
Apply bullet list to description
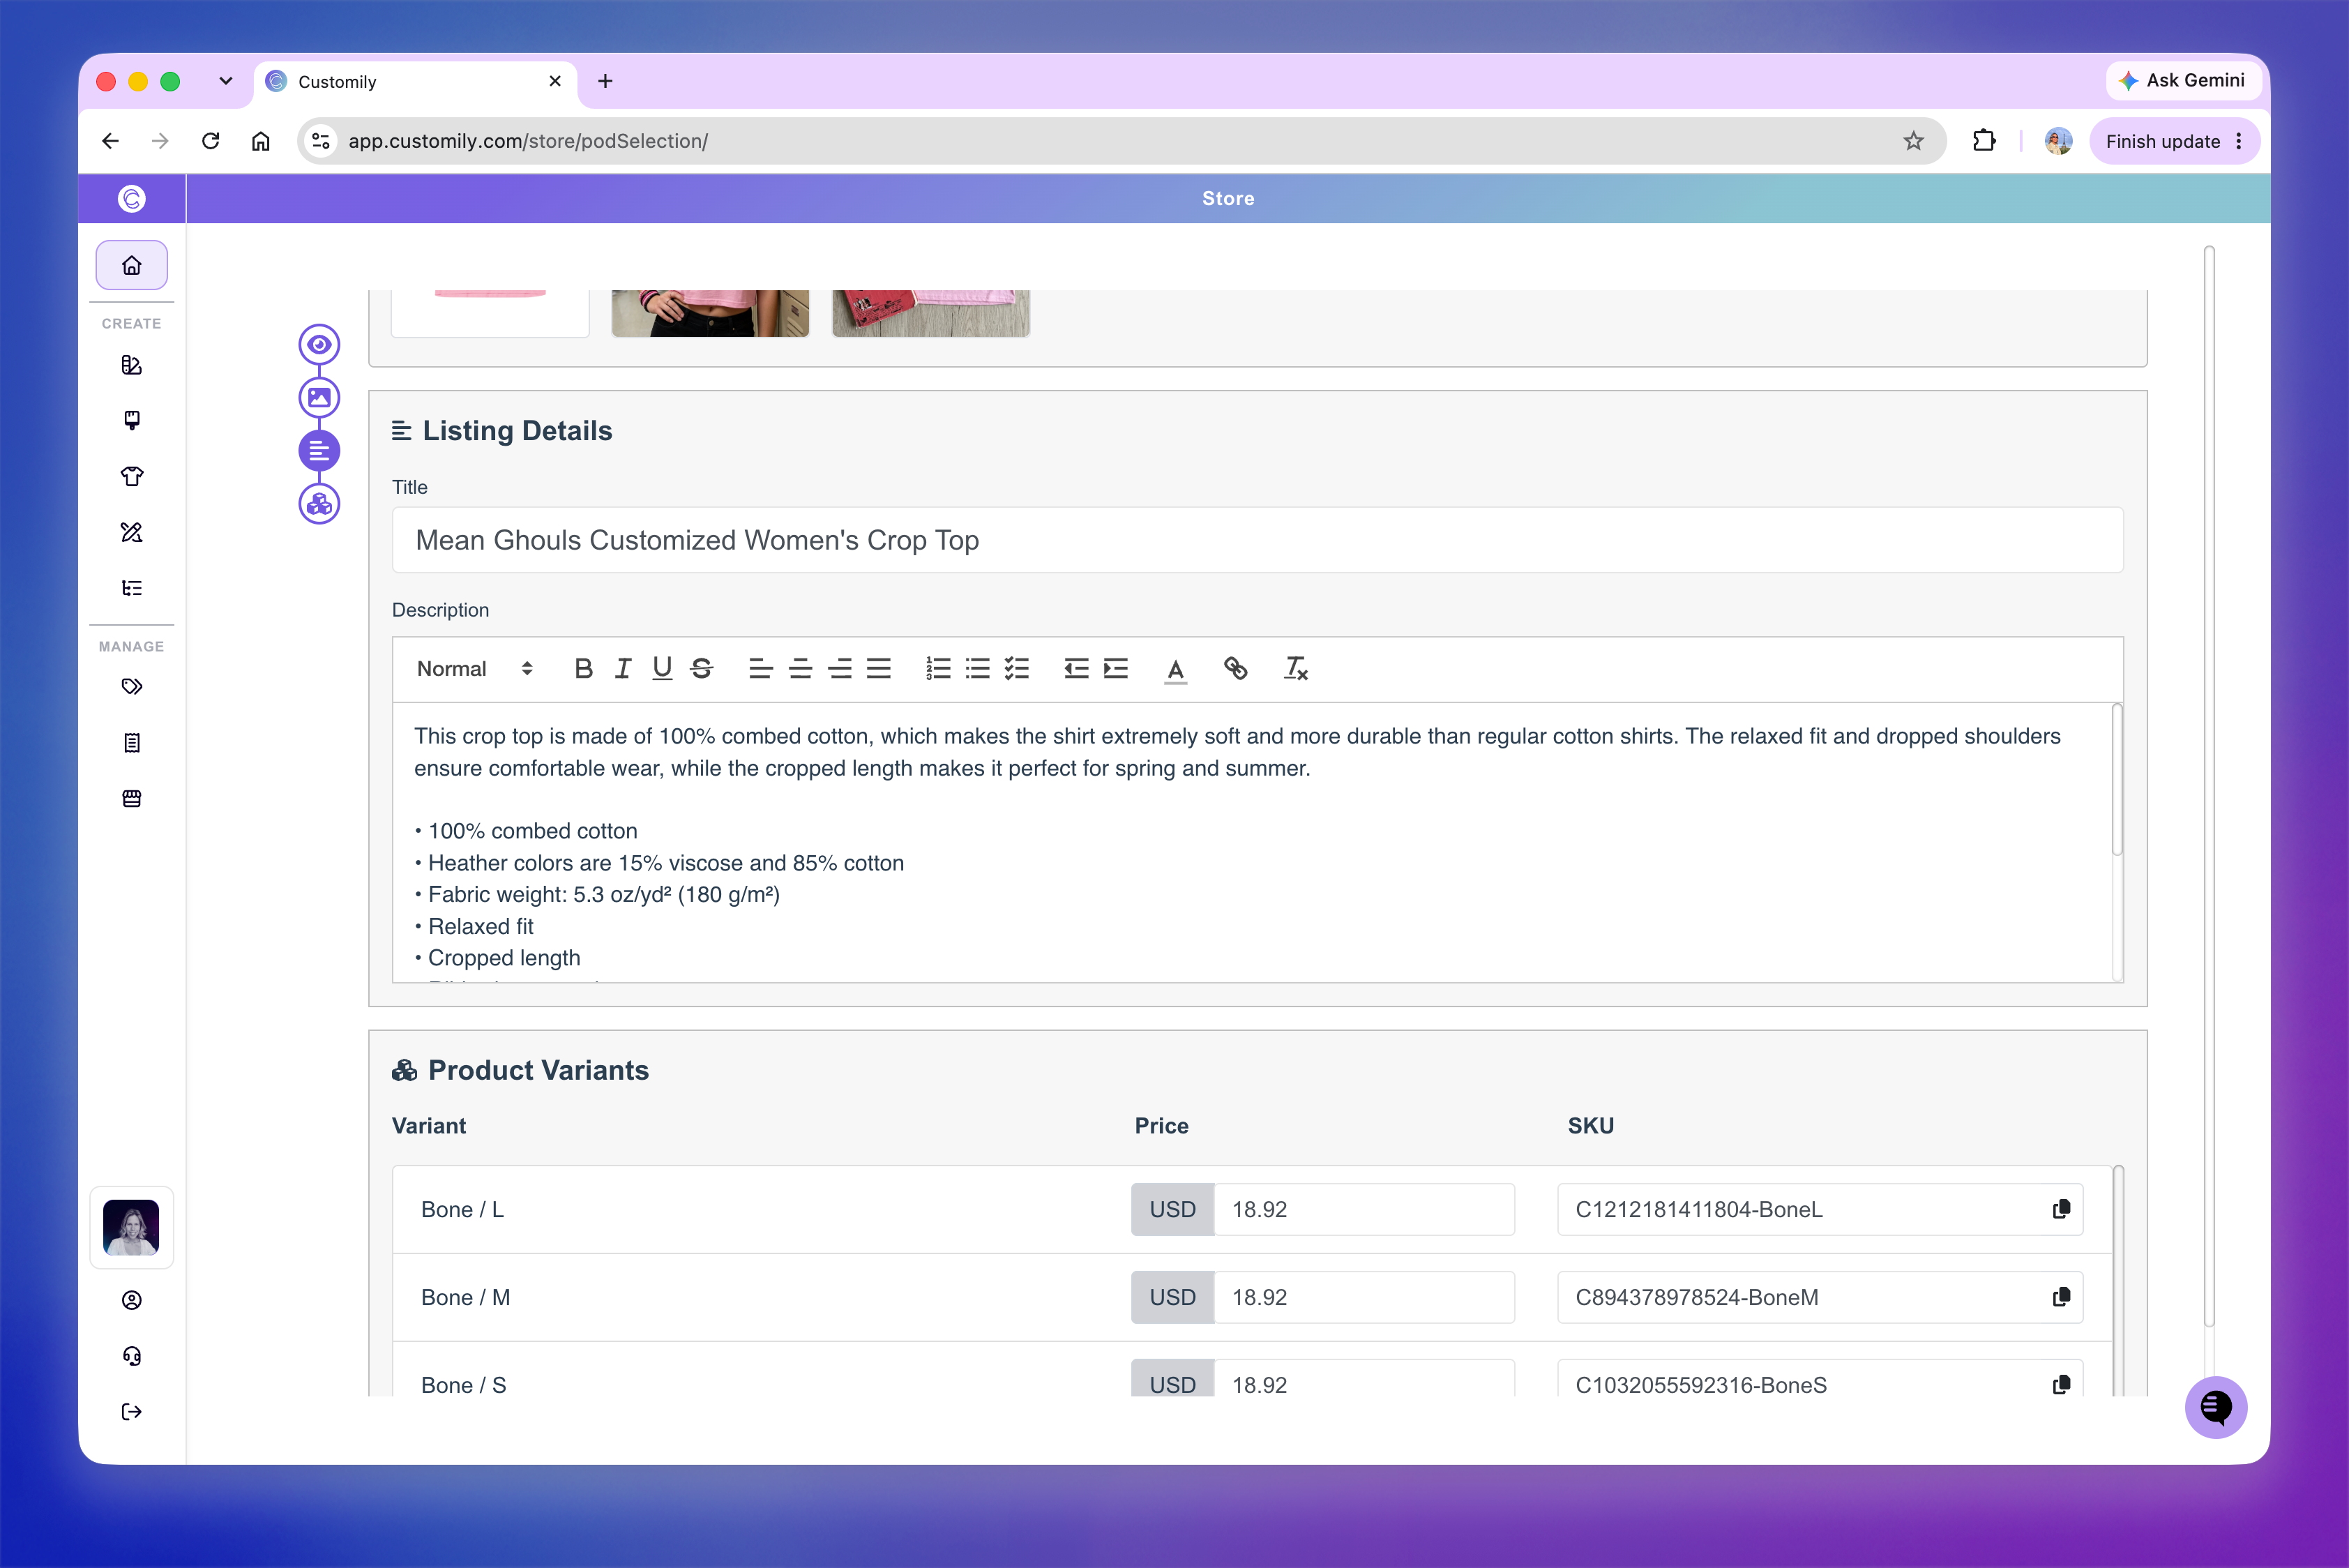point(977,669)
